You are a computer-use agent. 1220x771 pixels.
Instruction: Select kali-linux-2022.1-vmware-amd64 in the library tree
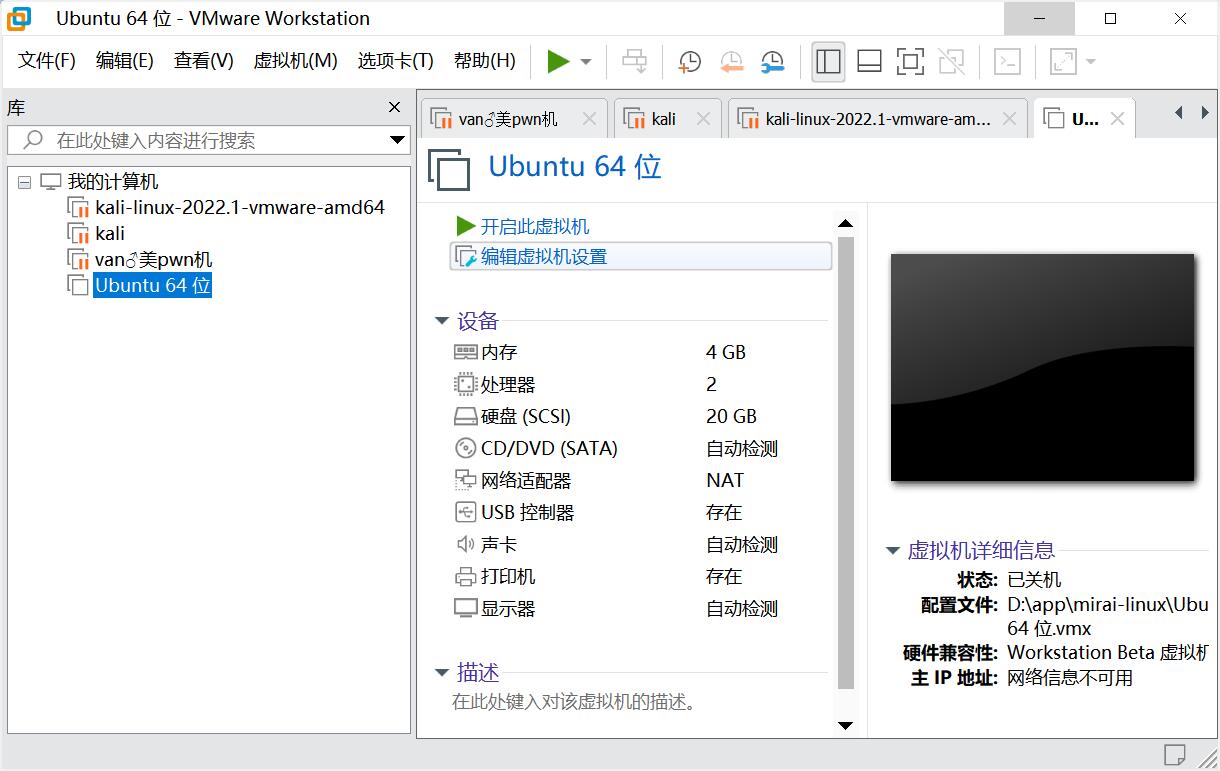click(240, 208)
